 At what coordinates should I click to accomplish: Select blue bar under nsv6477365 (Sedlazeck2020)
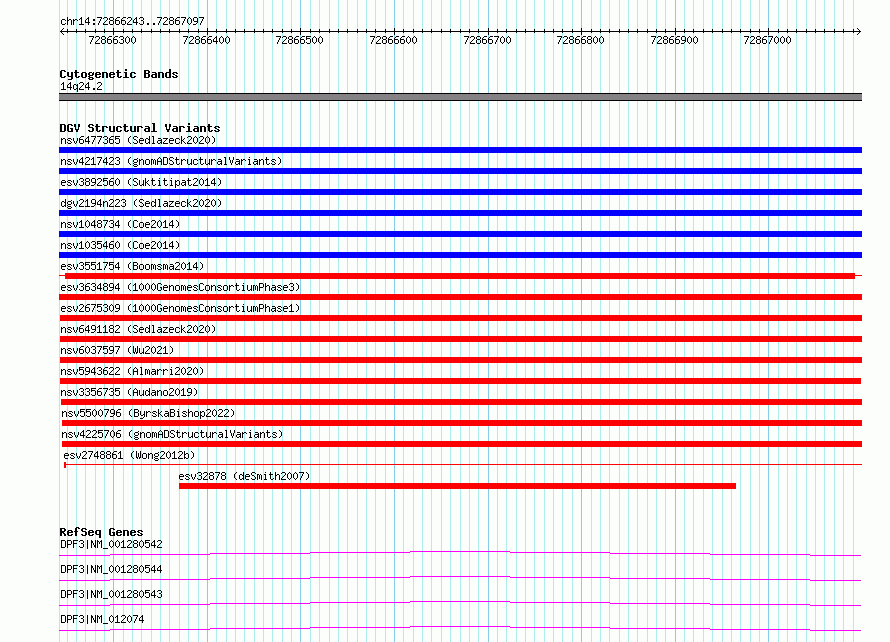(x=460, y=150)
